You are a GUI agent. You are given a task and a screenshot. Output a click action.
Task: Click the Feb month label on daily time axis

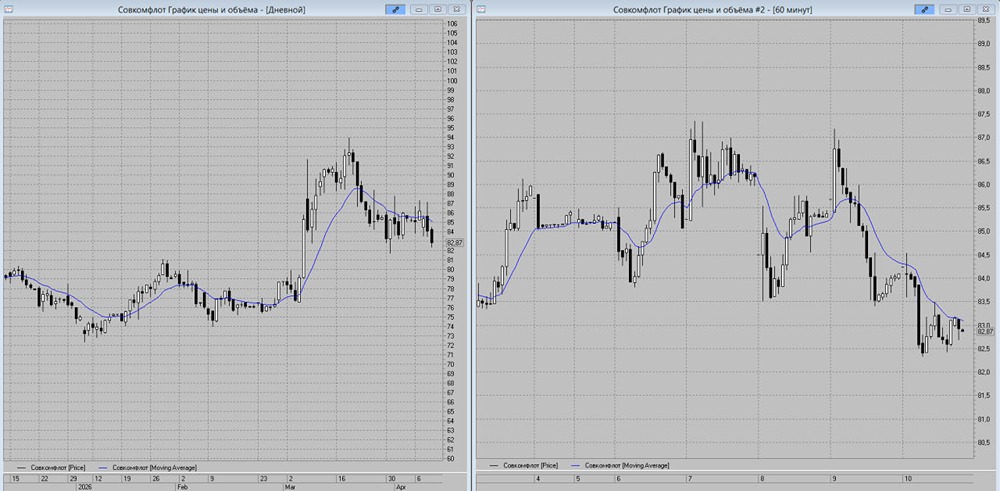(x=182, y=486)
